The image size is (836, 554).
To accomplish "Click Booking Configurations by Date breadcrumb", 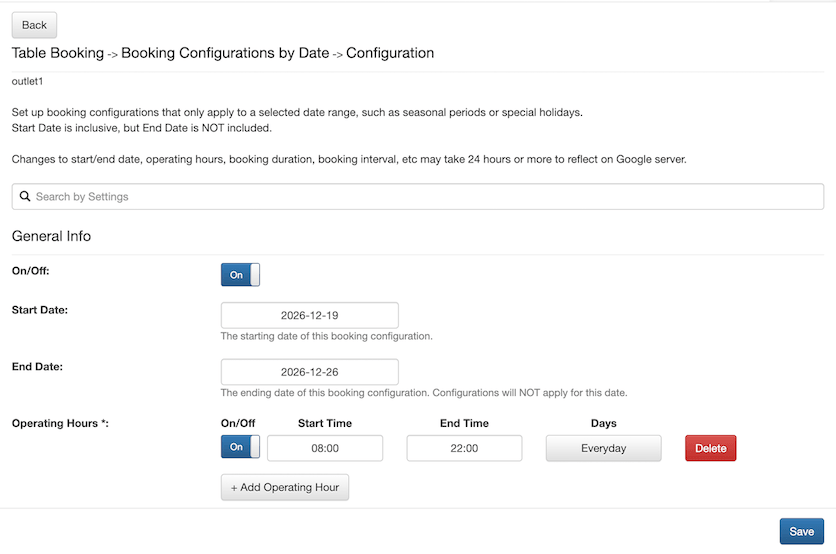I will click(x=225, y=53).
